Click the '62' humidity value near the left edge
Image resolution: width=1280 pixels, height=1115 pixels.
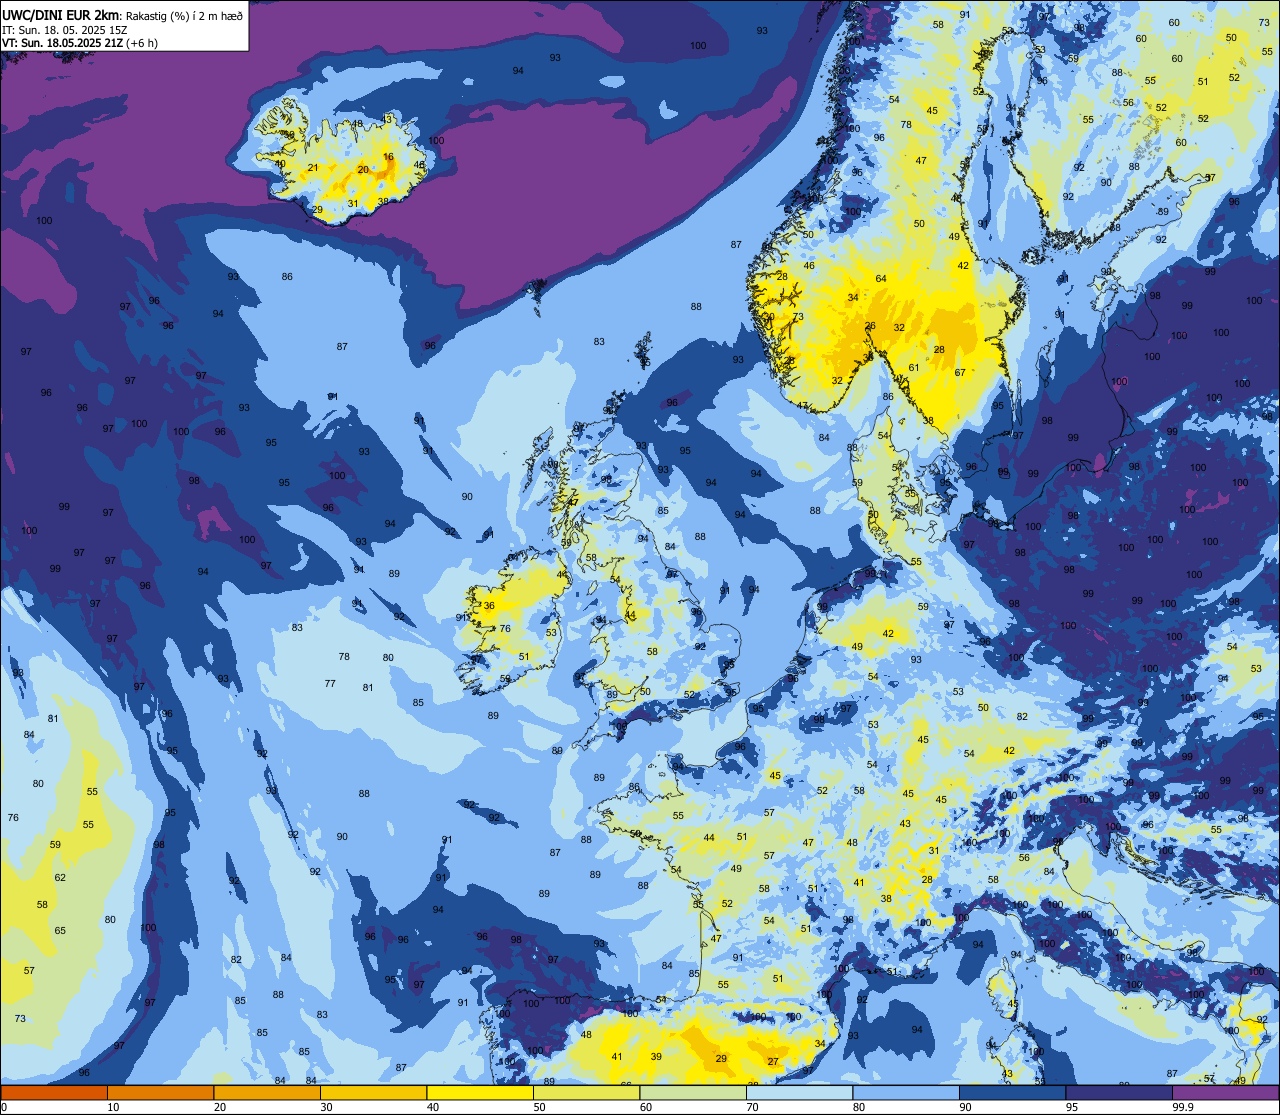[60, 878]
